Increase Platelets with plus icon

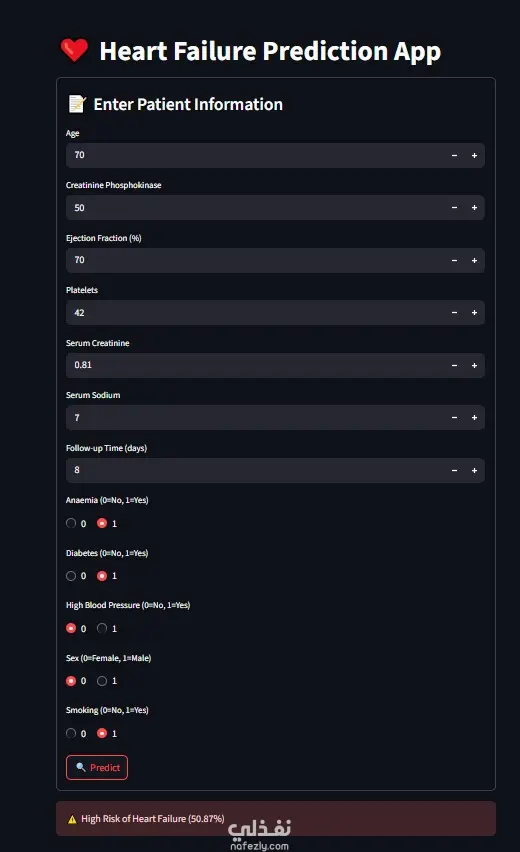474,312
